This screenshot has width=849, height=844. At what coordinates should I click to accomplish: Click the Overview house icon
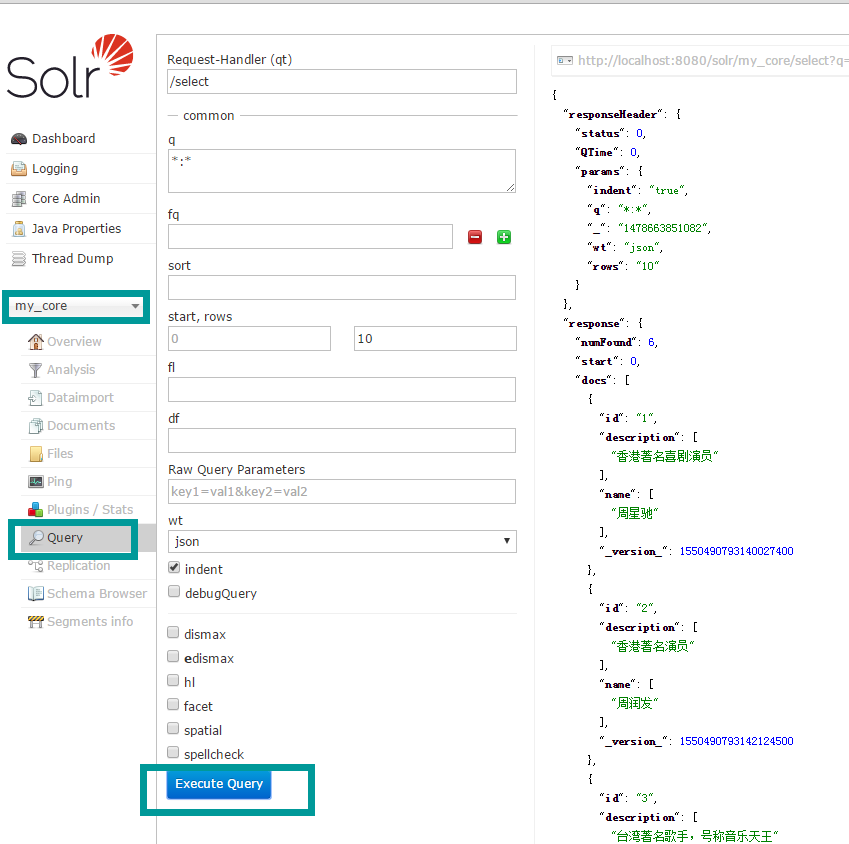point(36,342)
